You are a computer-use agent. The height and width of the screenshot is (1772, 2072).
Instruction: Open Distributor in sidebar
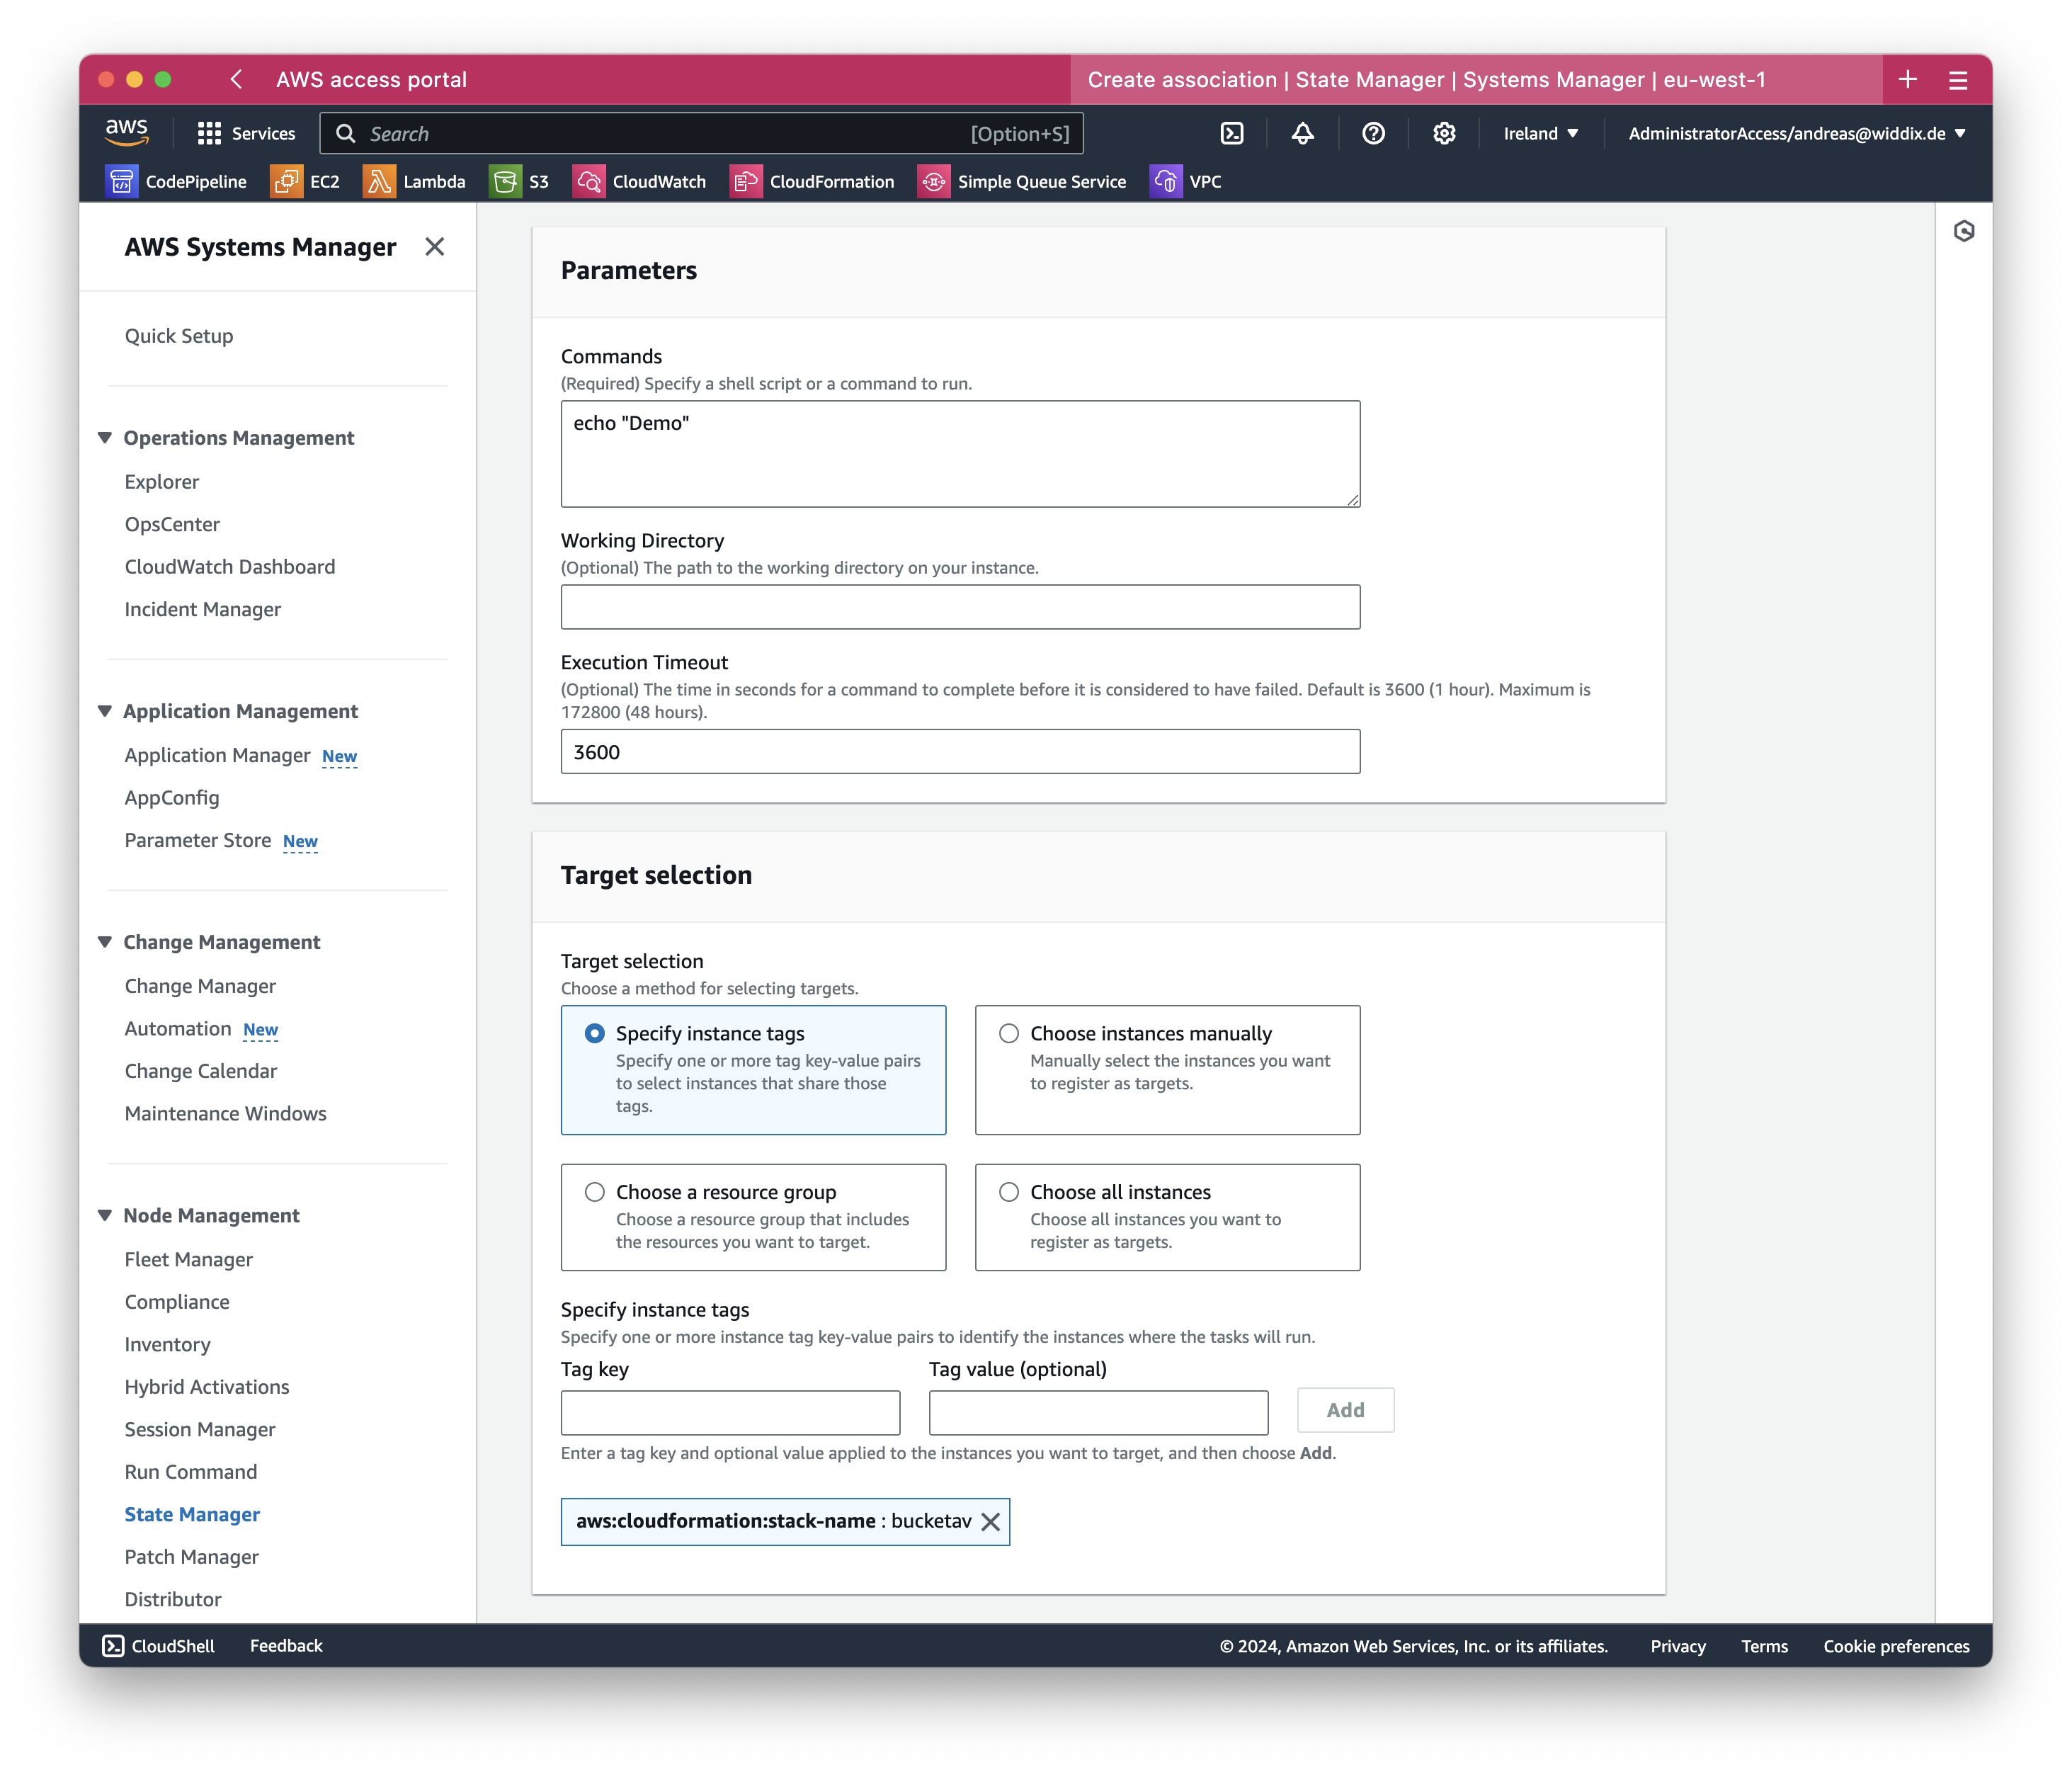(173, 1599)
